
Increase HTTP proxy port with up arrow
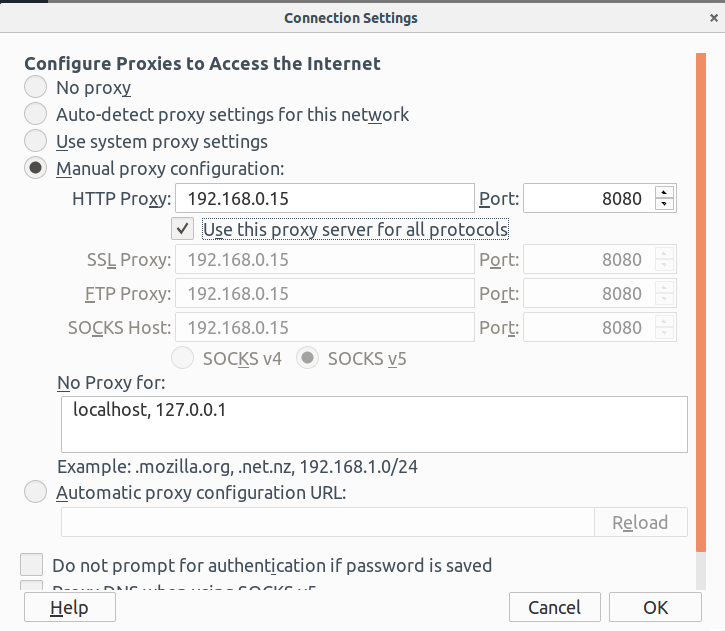pyautogui.click(x=664, y=192)
